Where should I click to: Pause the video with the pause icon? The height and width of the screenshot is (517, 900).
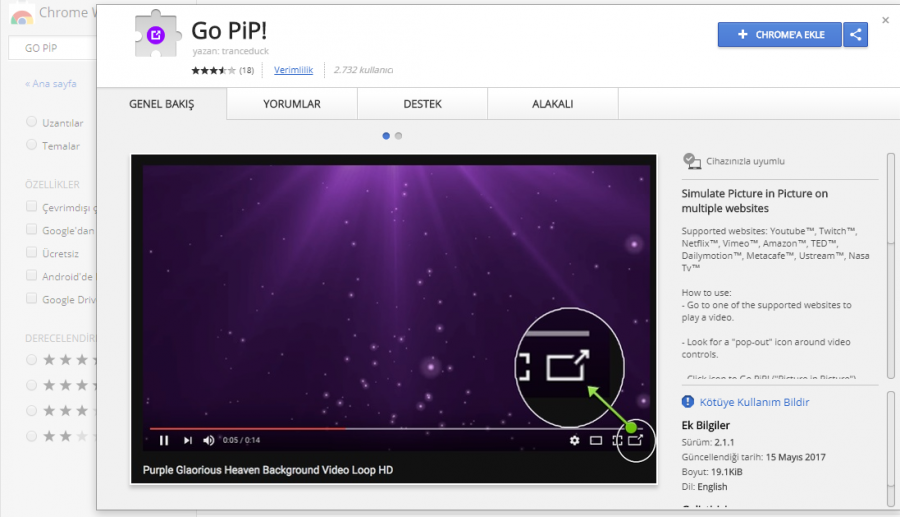coord(164,440)
